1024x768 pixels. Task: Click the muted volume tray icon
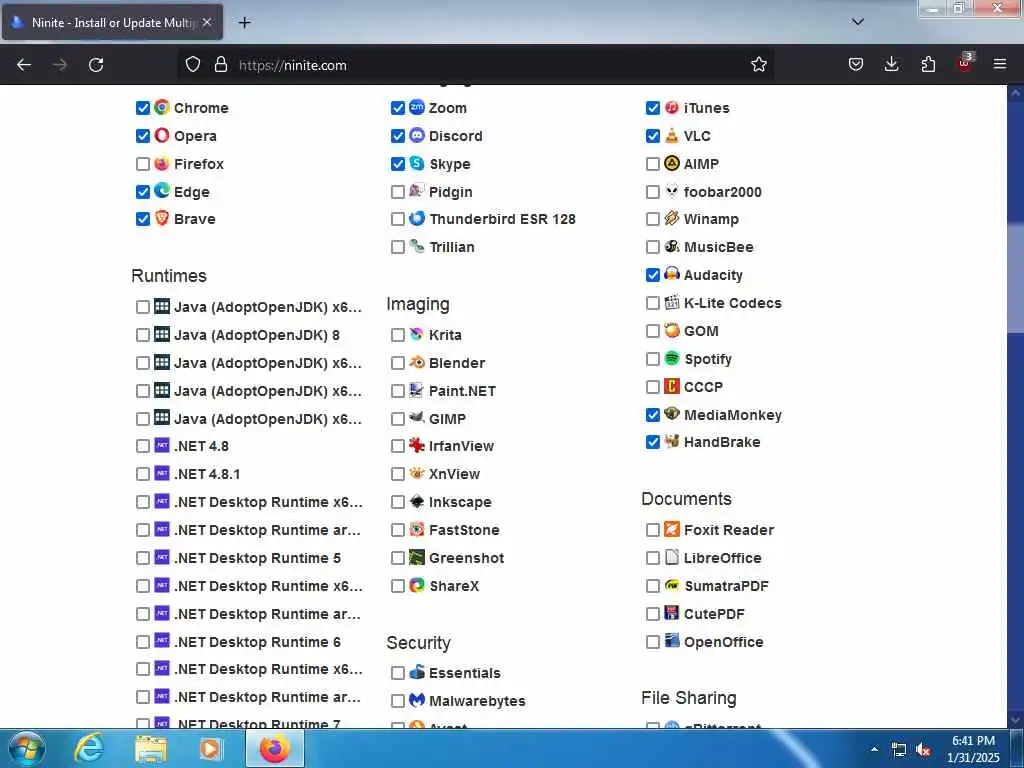tap(923, 750)
